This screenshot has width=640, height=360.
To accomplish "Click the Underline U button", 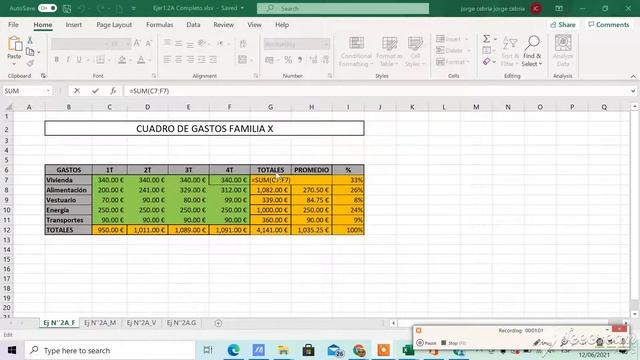I will (x=79, y=60).
